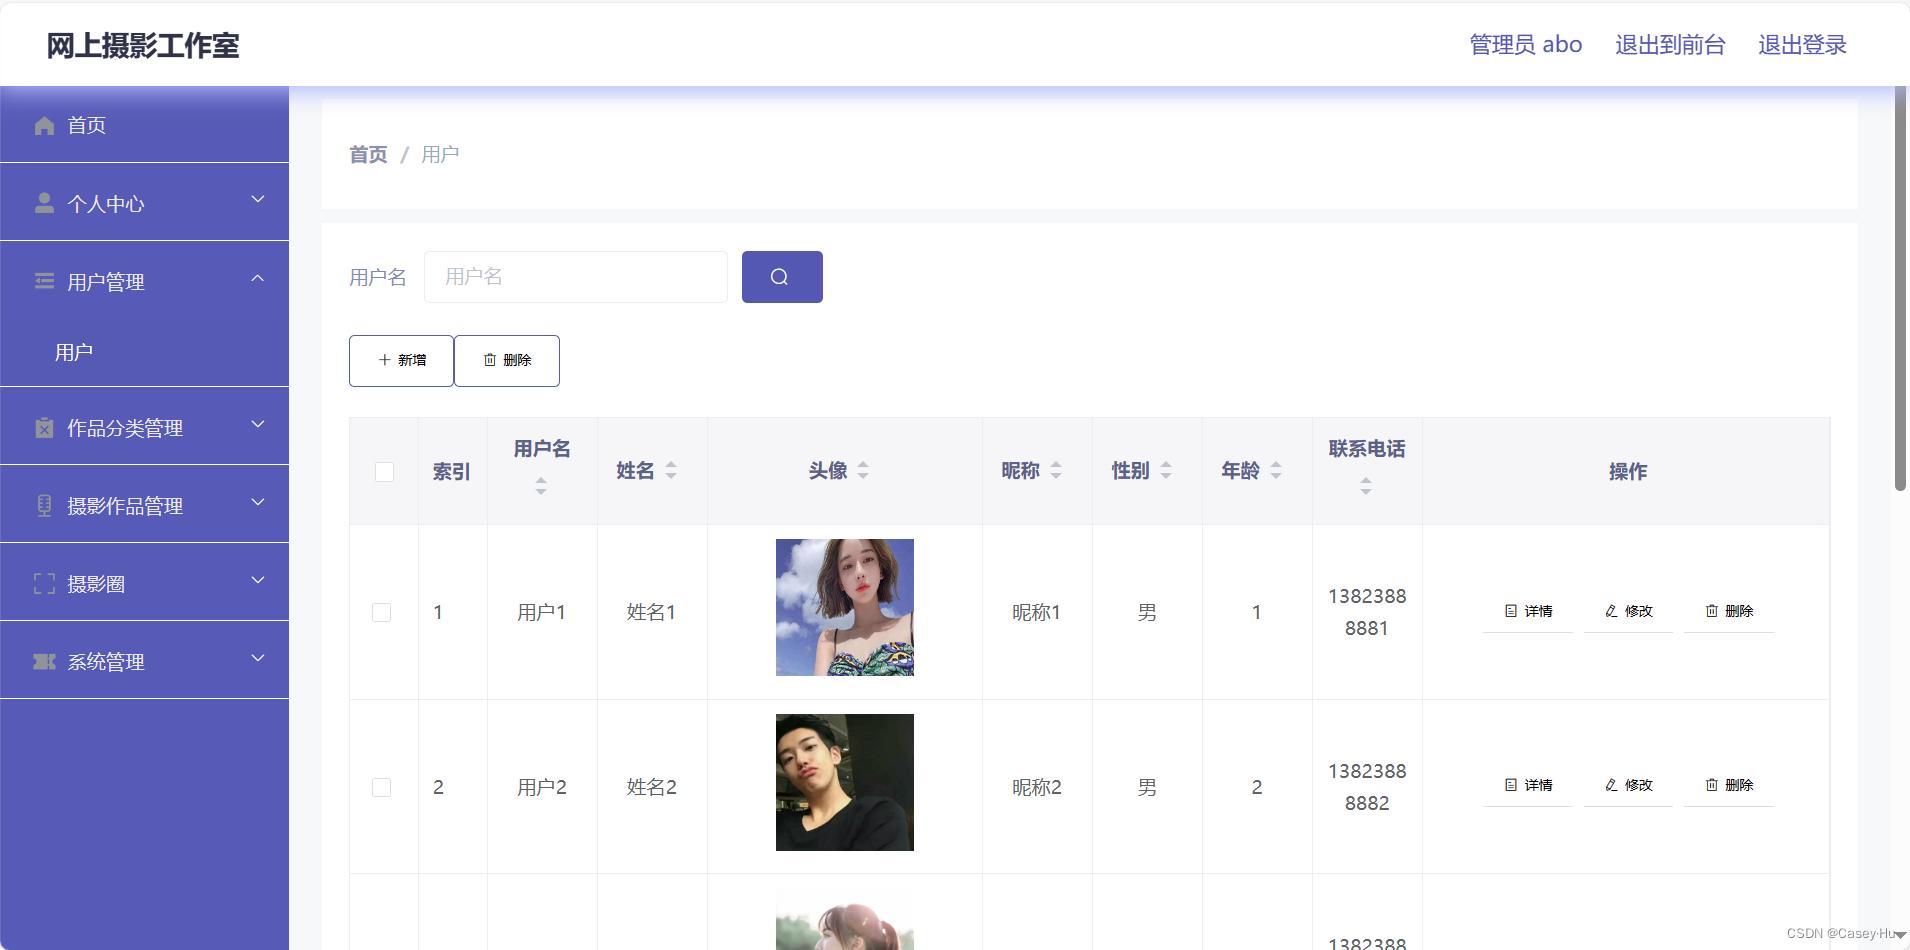This screenshot has width=1910, height=950.
Task: Click the 13823888881 phone cell
Action: coord(1367,612)
